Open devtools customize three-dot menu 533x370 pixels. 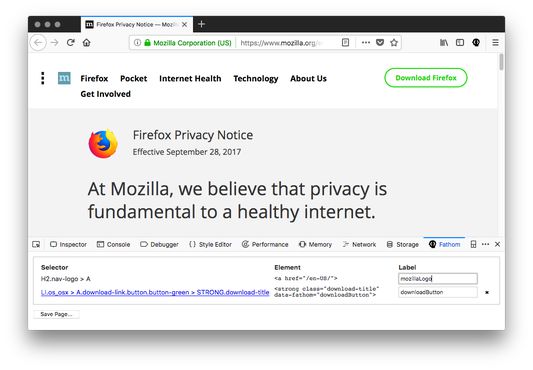tap(485, 244)
